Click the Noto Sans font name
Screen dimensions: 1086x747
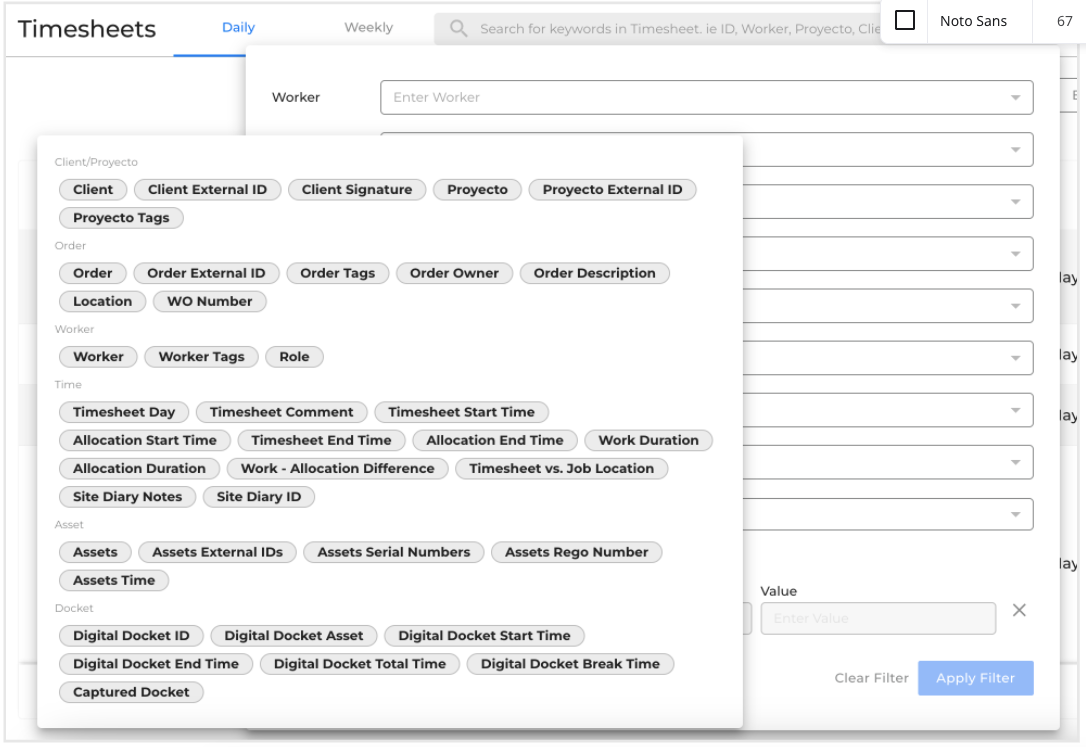click(973, 21)
